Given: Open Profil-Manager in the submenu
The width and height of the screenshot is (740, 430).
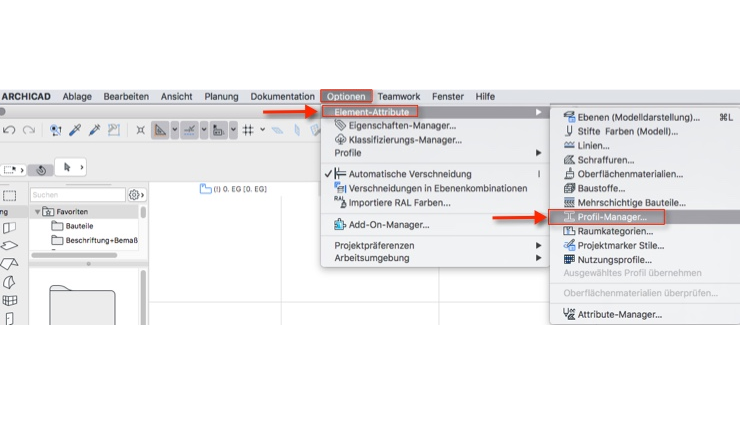Looking at the screenshot, I should [x=645, y=217].
